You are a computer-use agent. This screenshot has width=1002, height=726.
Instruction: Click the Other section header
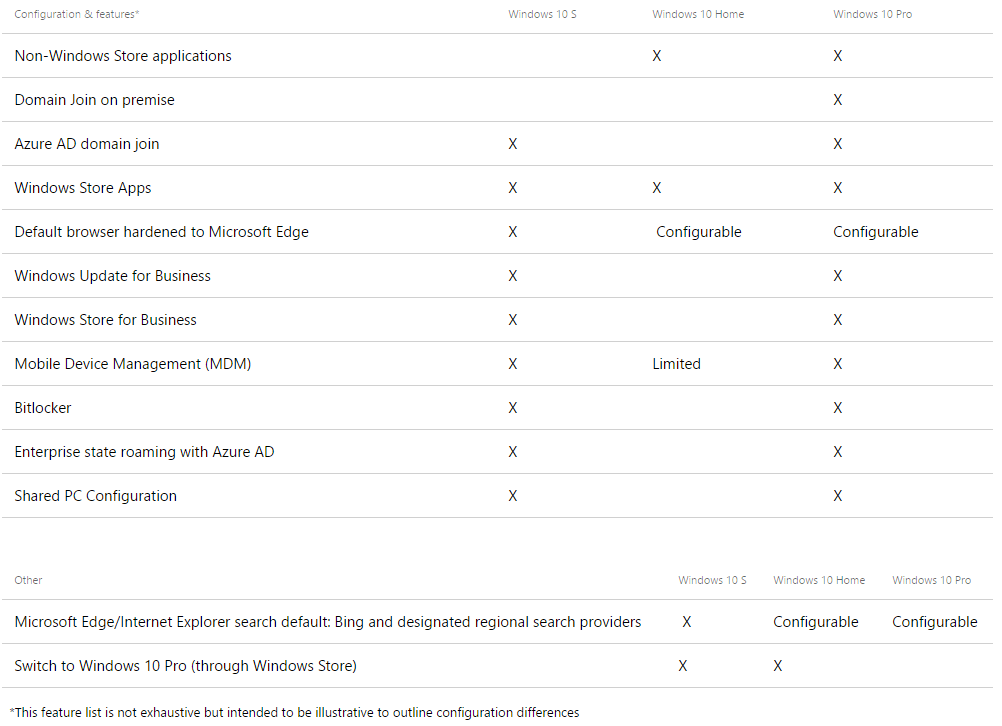pyautogui.click(x=28, y=580)
